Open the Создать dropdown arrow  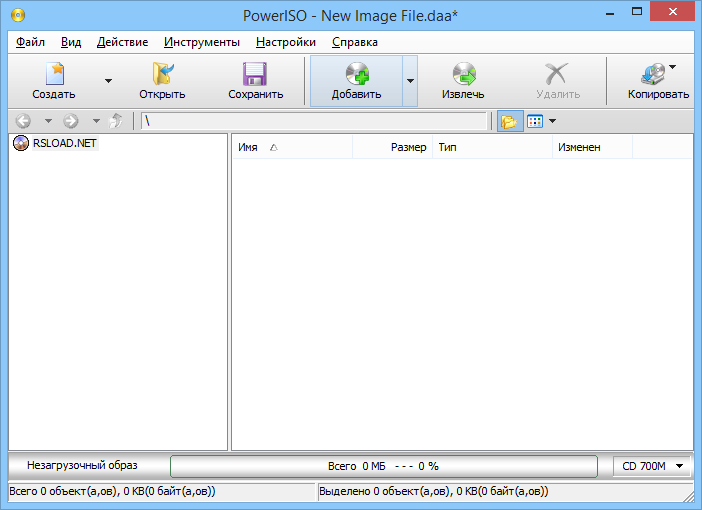(108, 81)
